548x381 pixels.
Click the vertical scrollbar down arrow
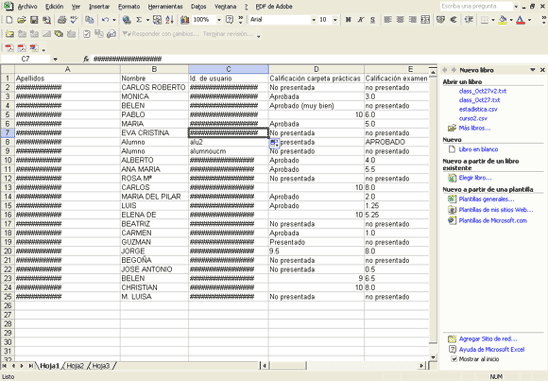pos(433,357)
